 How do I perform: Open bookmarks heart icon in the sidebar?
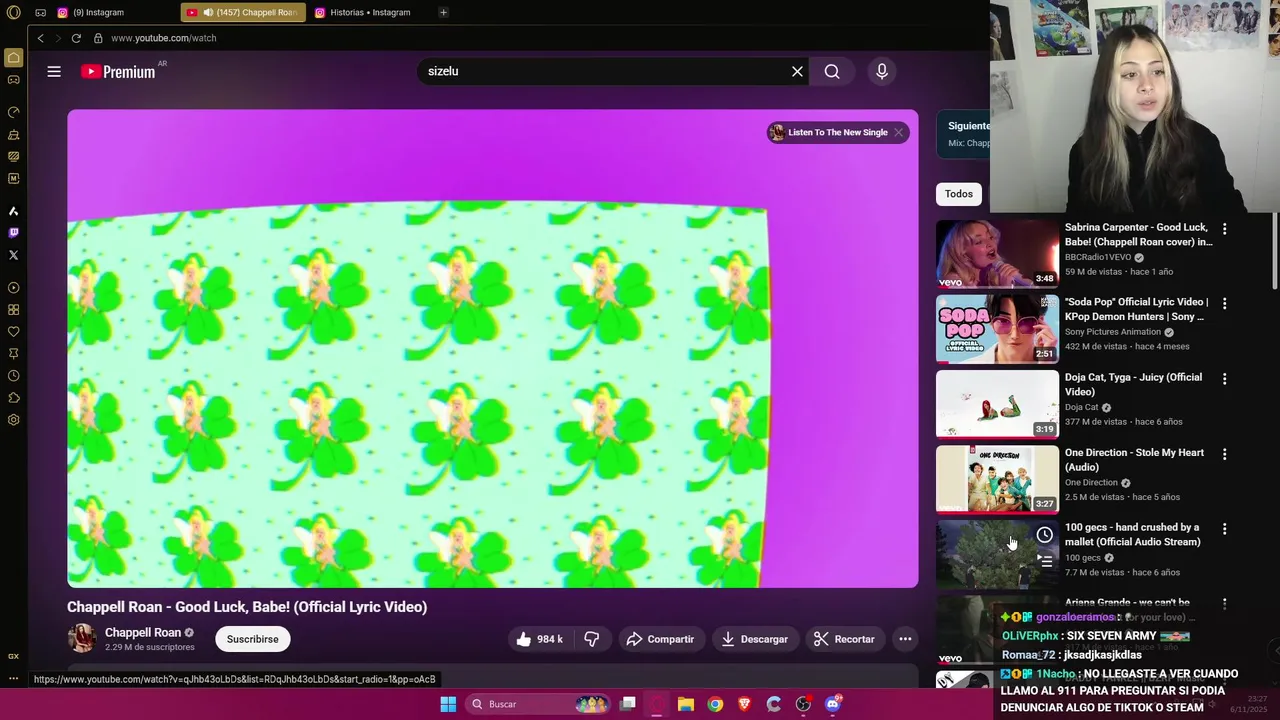pos(13,332)
